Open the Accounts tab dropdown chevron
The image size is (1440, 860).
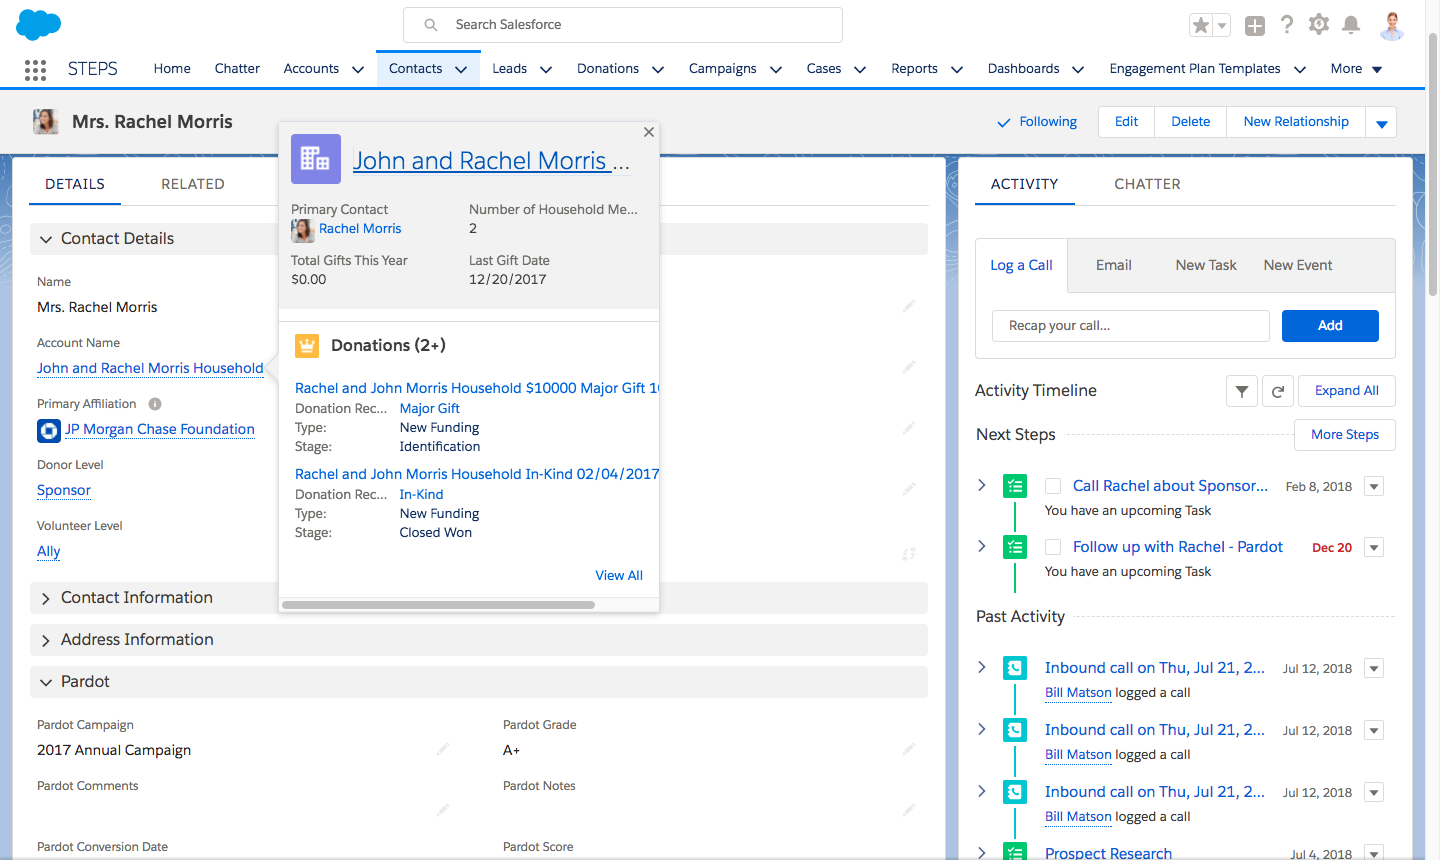(357, 69)
